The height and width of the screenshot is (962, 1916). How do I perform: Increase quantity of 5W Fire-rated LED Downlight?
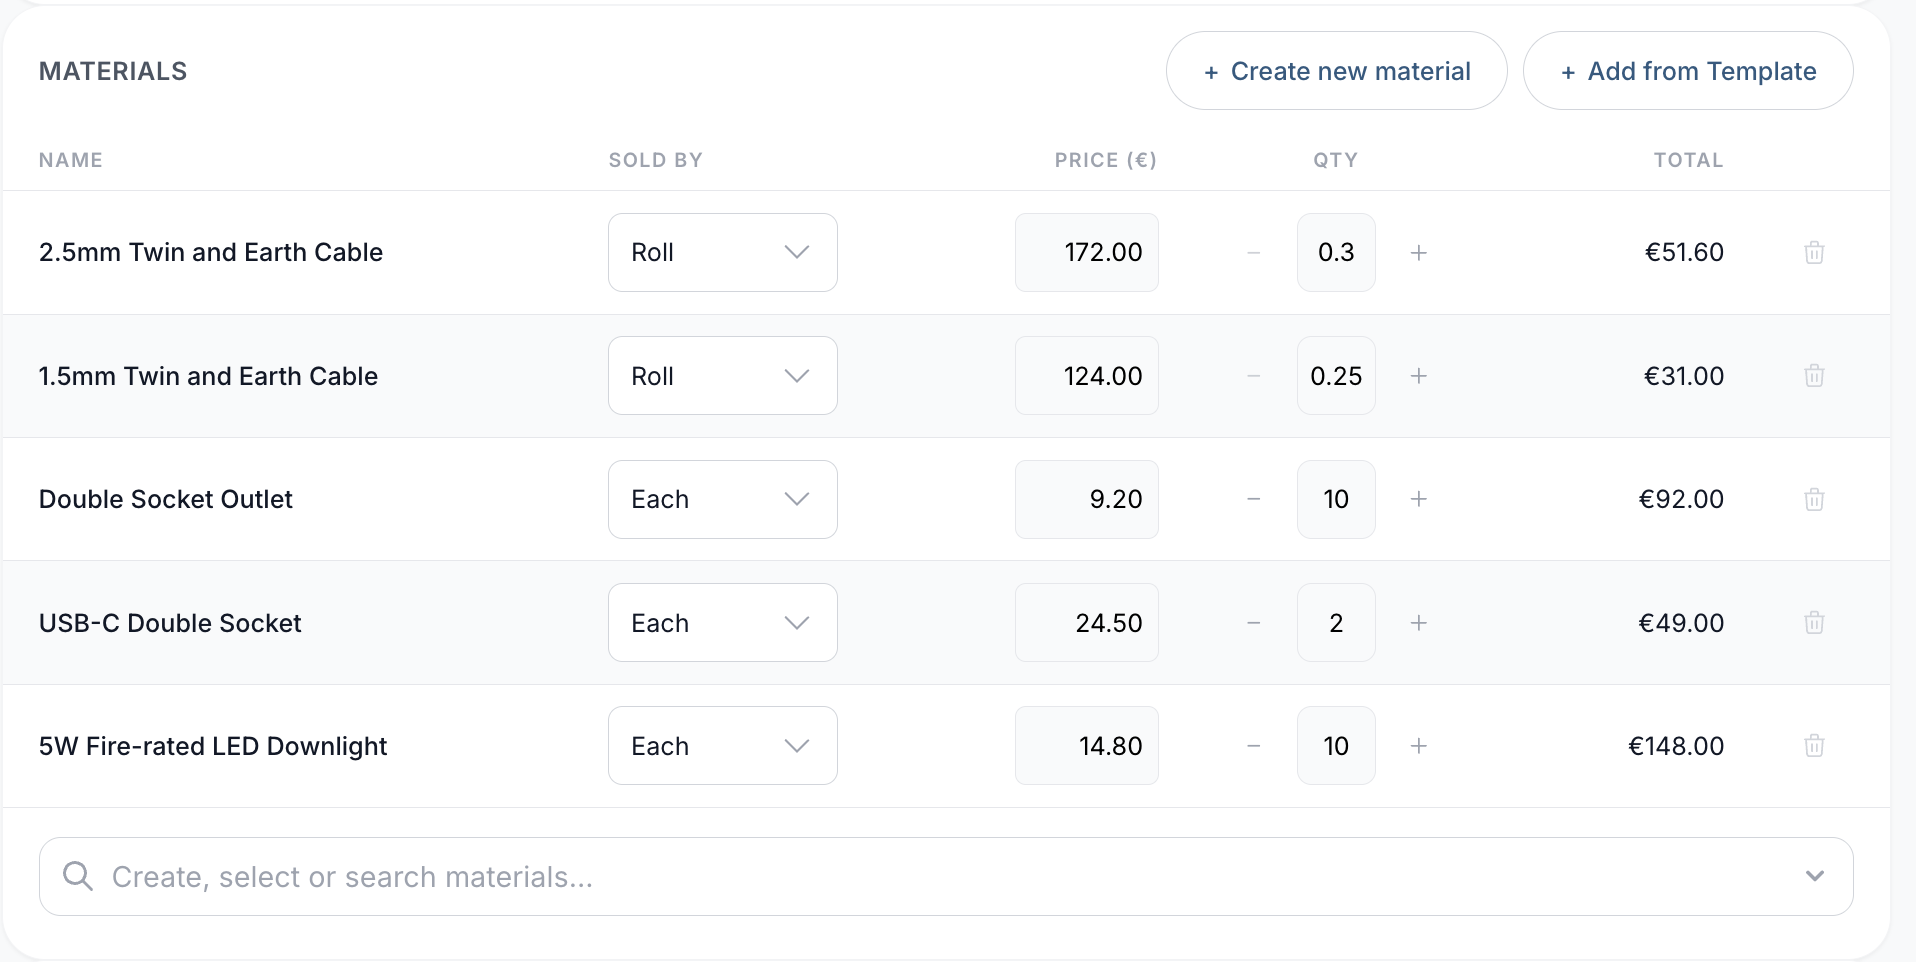click(1418, 746)
